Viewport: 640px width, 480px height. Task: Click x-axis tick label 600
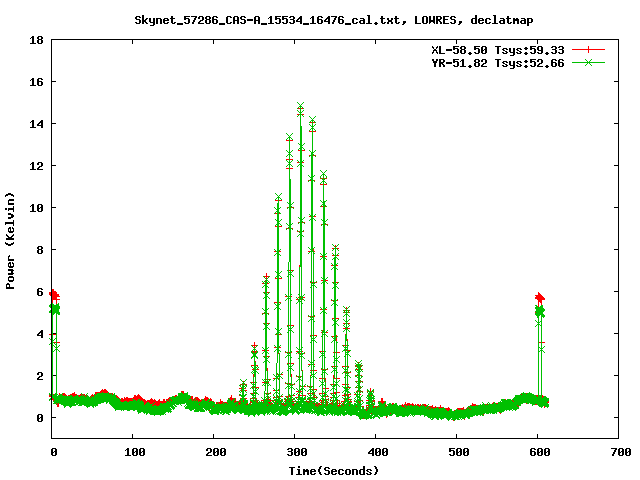click(x=540, y=452)
